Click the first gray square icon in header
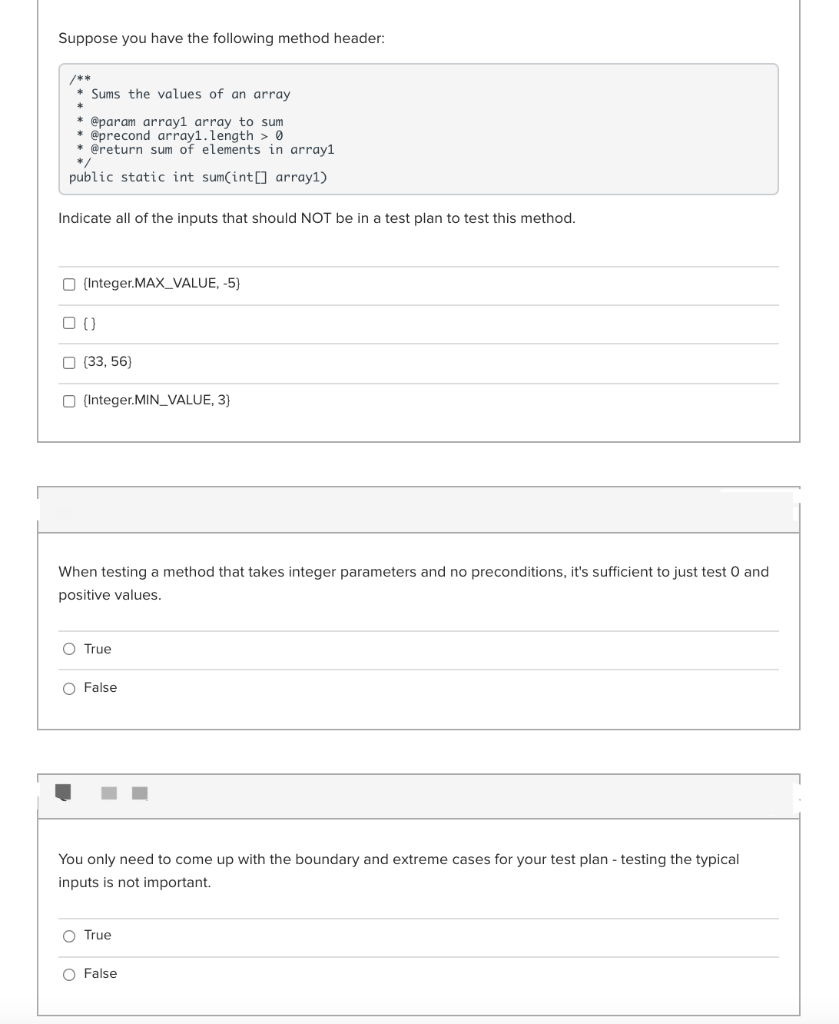The height and width of the screenshot is (1024, 839). point(109,793)
